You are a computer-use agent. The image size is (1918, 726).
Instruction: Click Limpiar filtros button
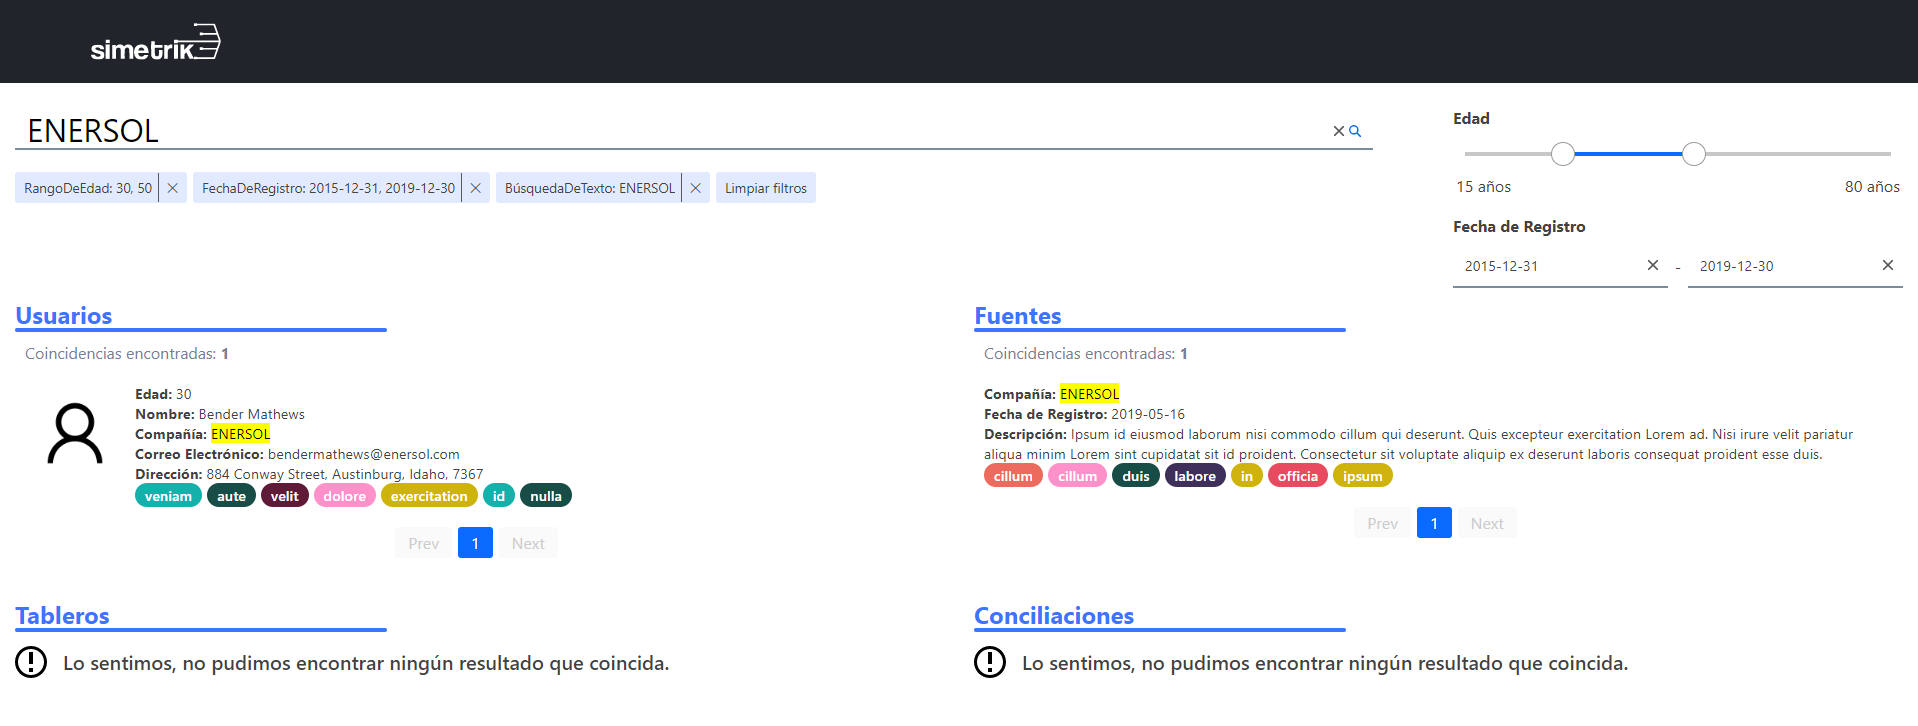(766, 188)
